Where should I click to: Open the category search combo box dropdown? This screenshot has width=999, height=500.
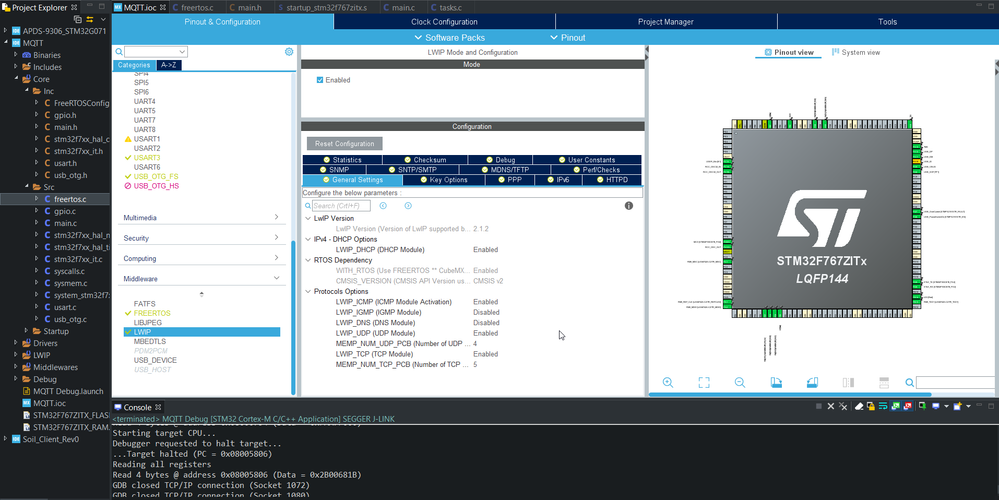pos(182,52)
